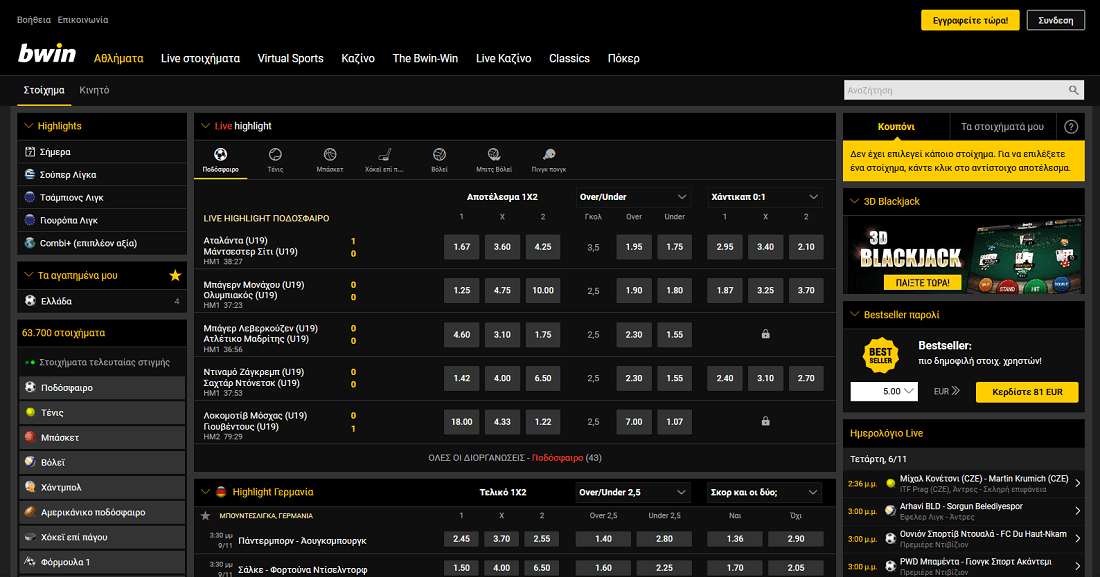
Task: Open the Arhavi BLD - Sorgun Belediyespor live event
Action: pos(965,511)
